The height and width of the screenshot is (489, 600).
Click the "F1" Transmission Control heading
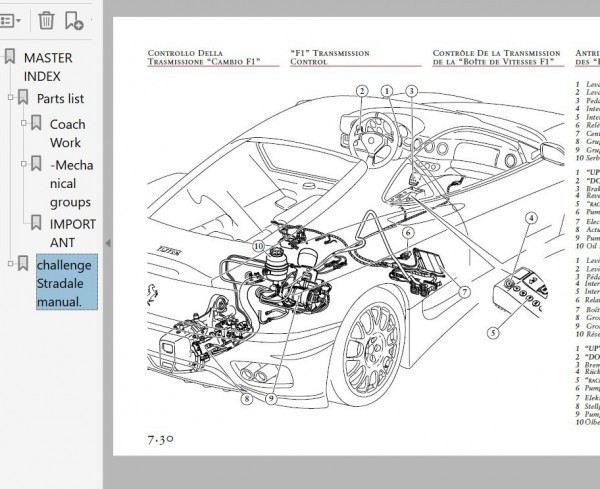(x=330, y=57)
